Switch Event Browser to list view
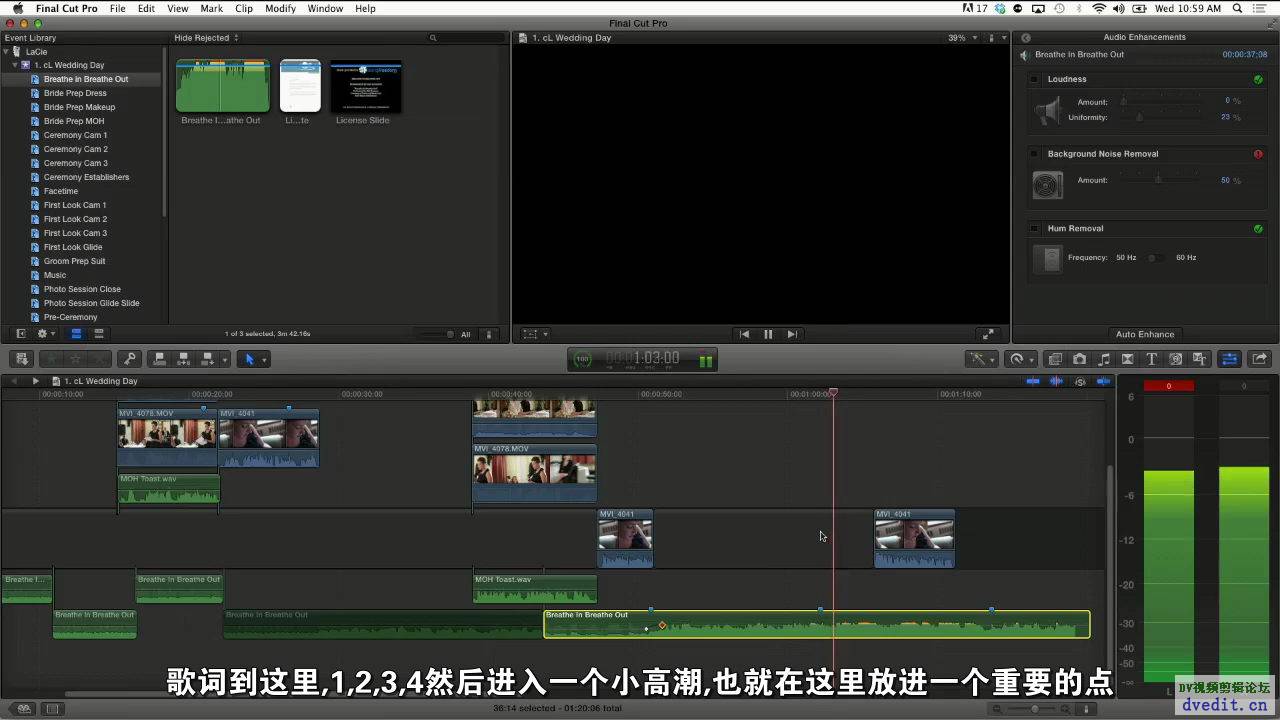1280x720 pixels. [x=99, y=334]
